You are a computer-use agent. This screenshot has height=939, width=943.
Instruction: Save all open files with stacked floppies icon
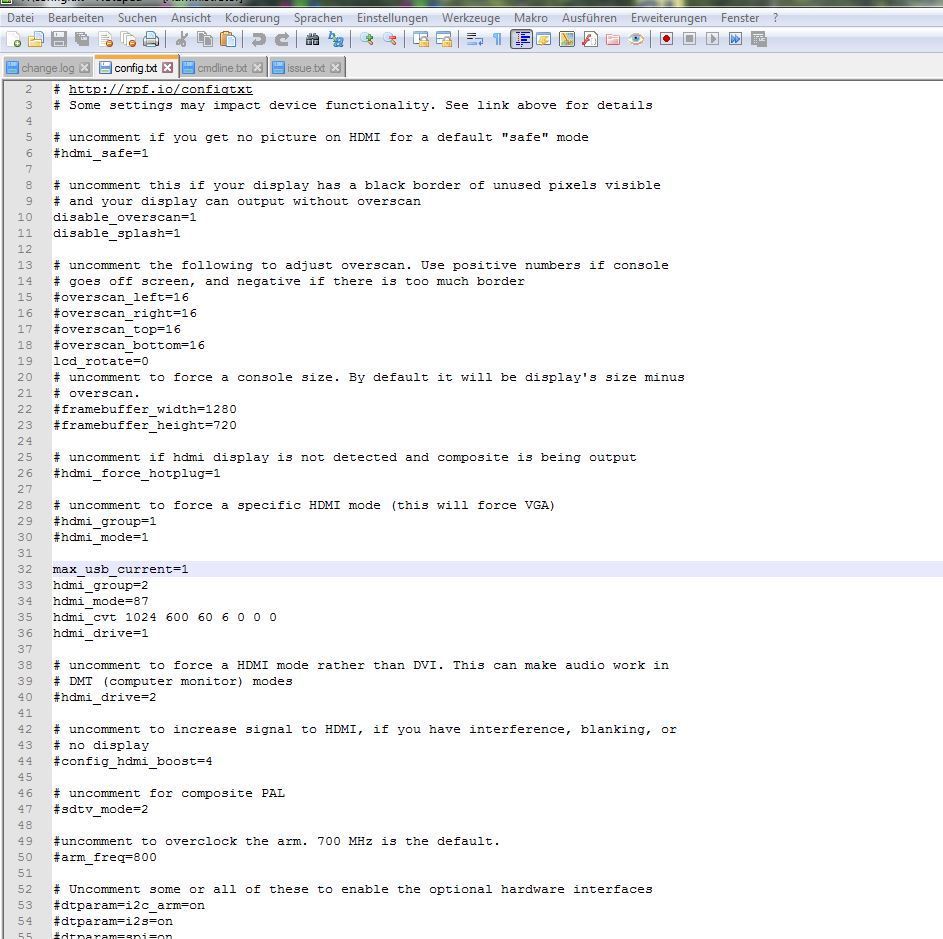(x=82, y=40)
